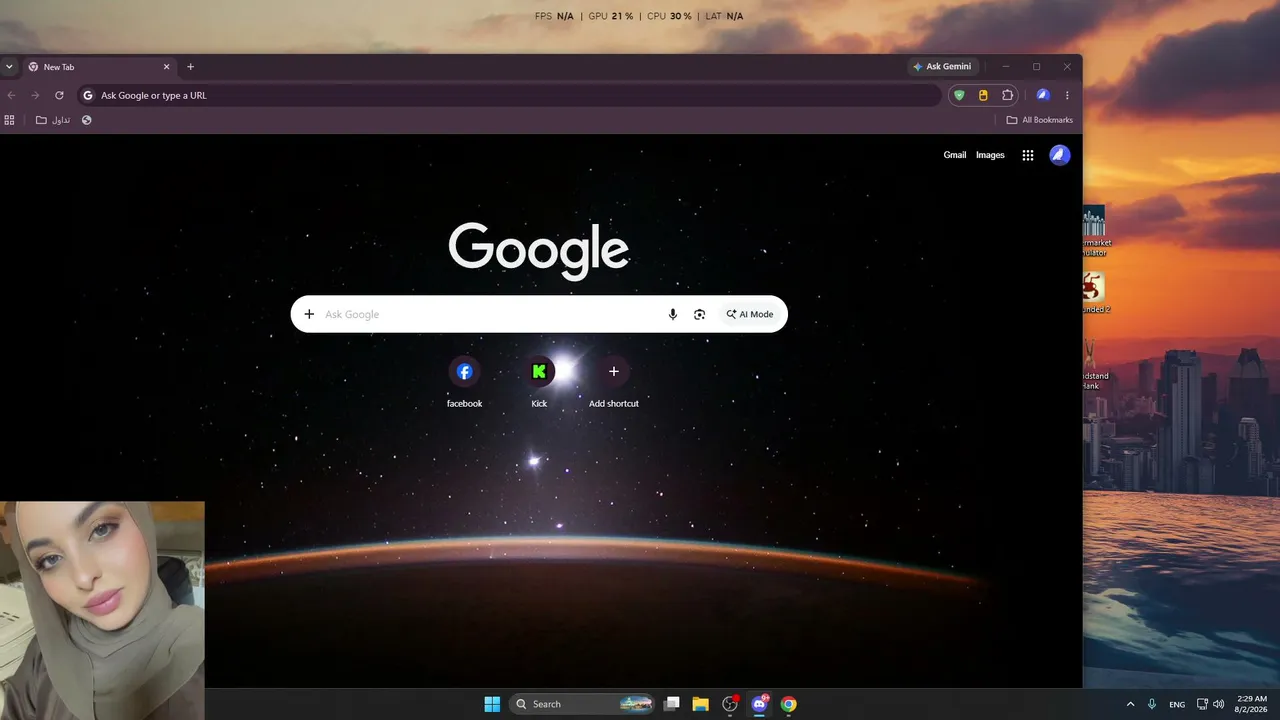1280x720 pixels.
Task: Open File Explorer from the taskbar
Action: pos(701,704)
